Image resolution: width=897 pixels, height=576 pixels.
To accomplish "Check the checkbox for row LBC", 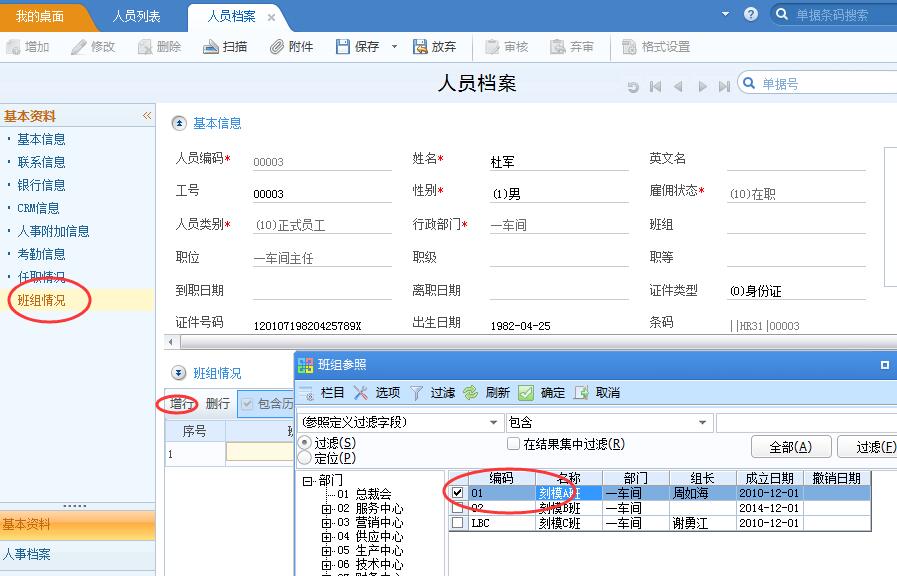I will pyautogui.click(x=457, y=522).
